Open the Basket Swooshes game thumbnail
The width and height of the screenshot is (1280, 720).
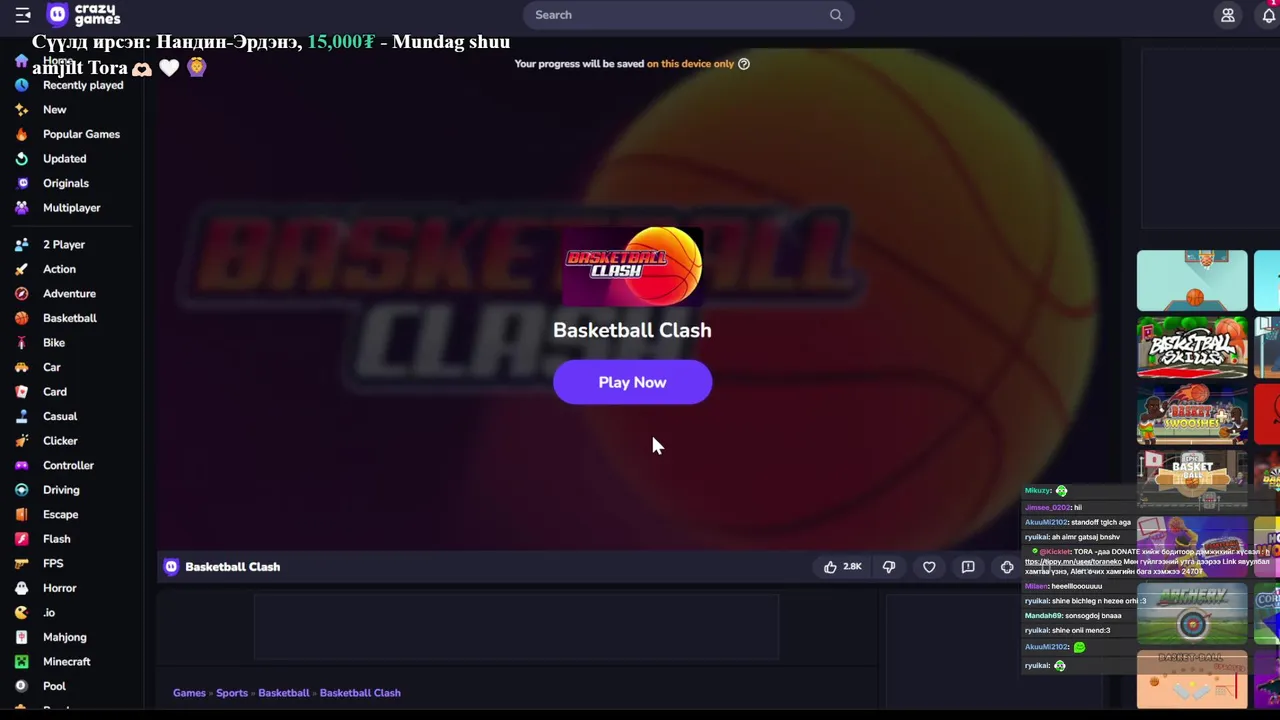1192,414
